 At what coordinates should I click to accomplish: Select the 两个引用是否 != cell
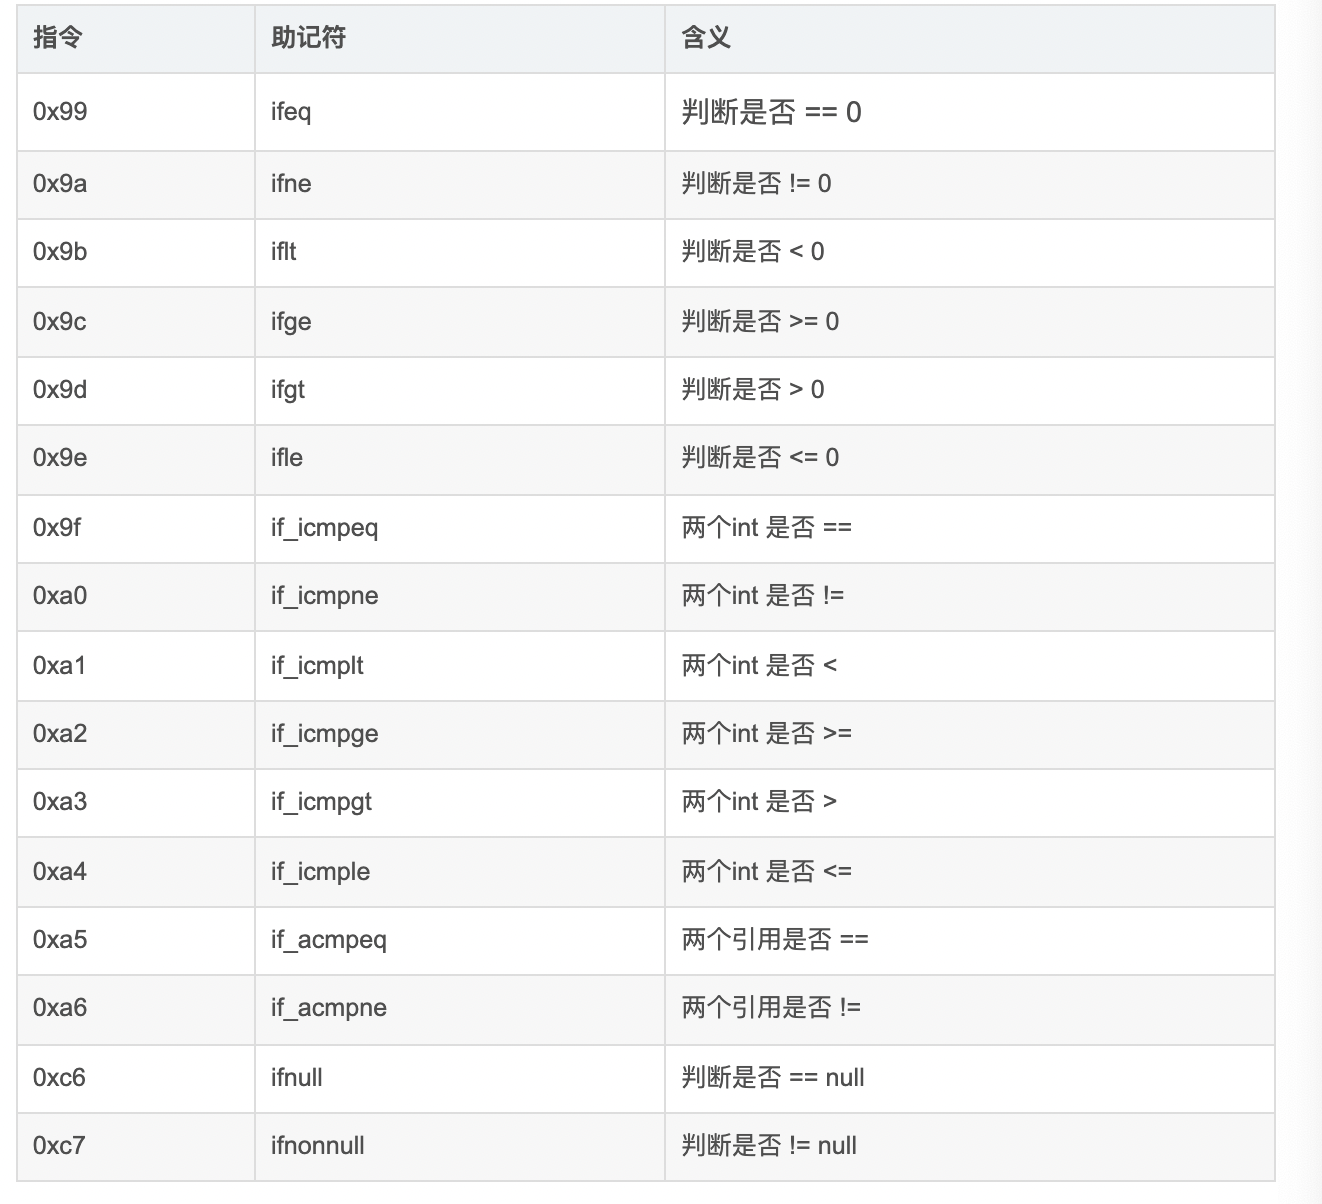[970, 1010]
